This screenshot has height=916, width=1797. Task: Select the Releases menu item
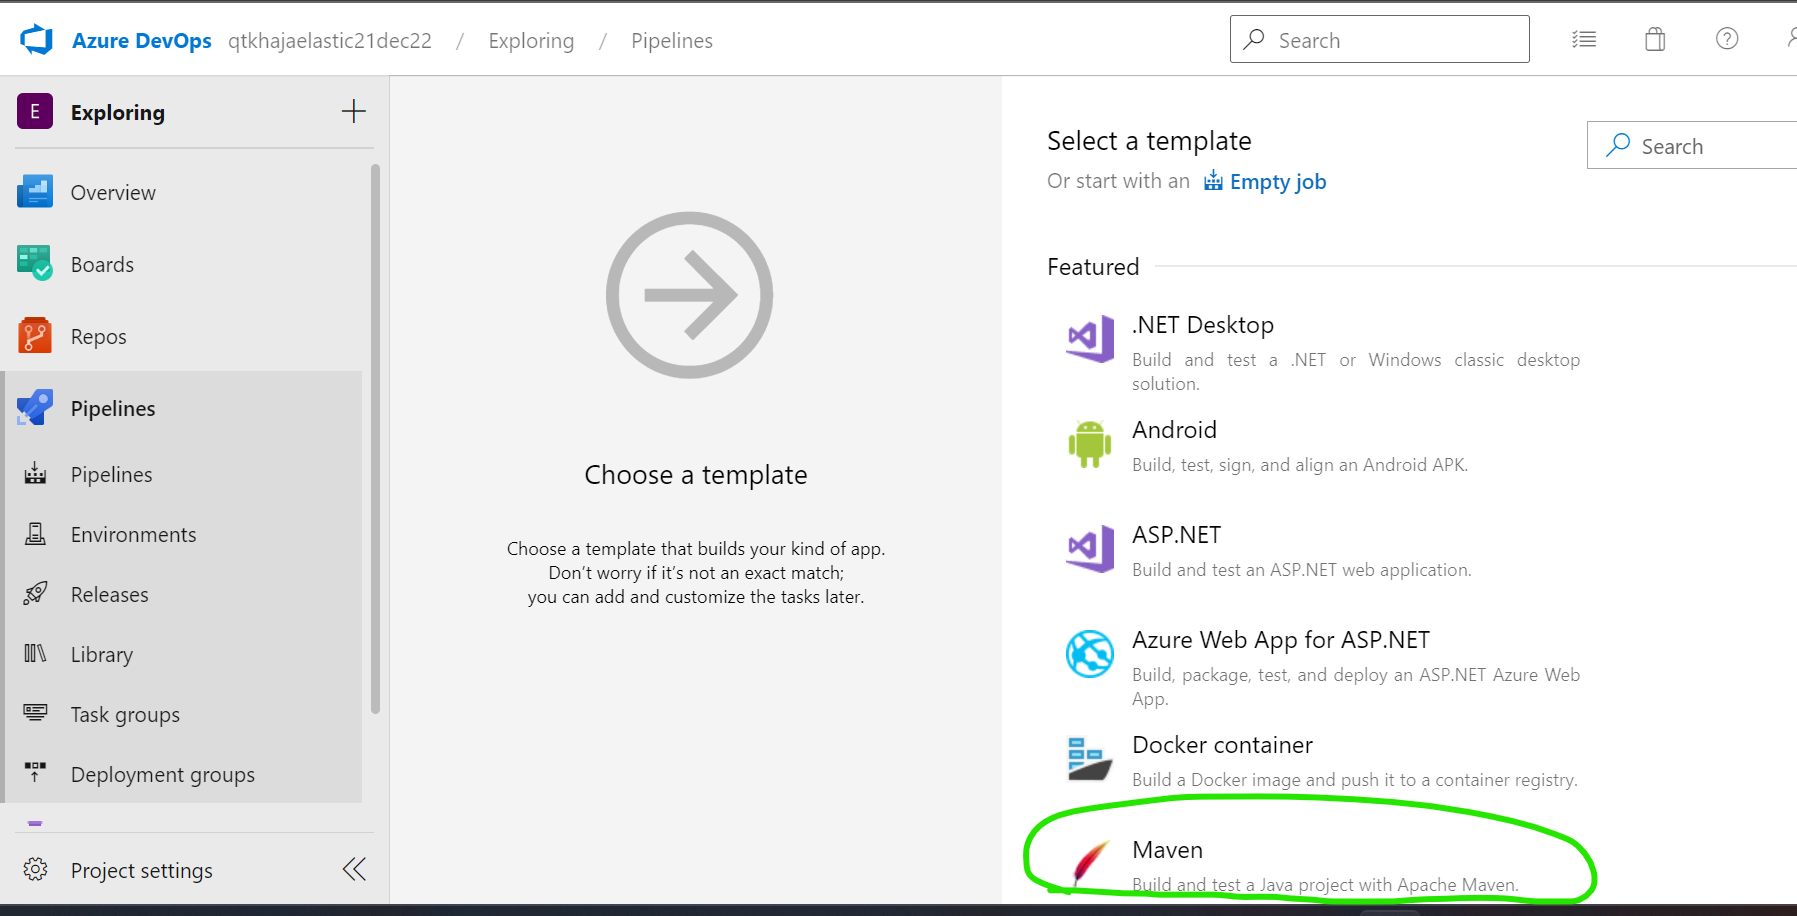pos(109,595)
